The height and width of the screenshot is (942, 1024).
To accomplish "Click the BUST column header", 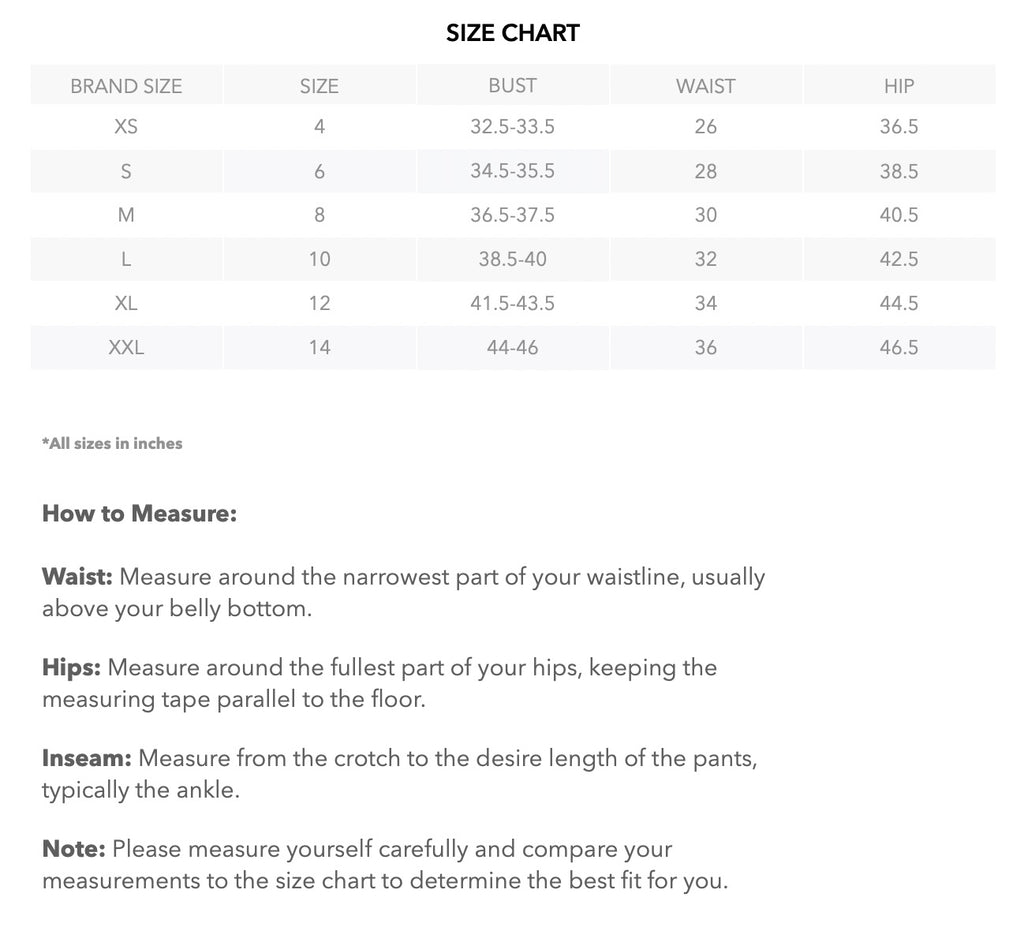I will (512, 86).
